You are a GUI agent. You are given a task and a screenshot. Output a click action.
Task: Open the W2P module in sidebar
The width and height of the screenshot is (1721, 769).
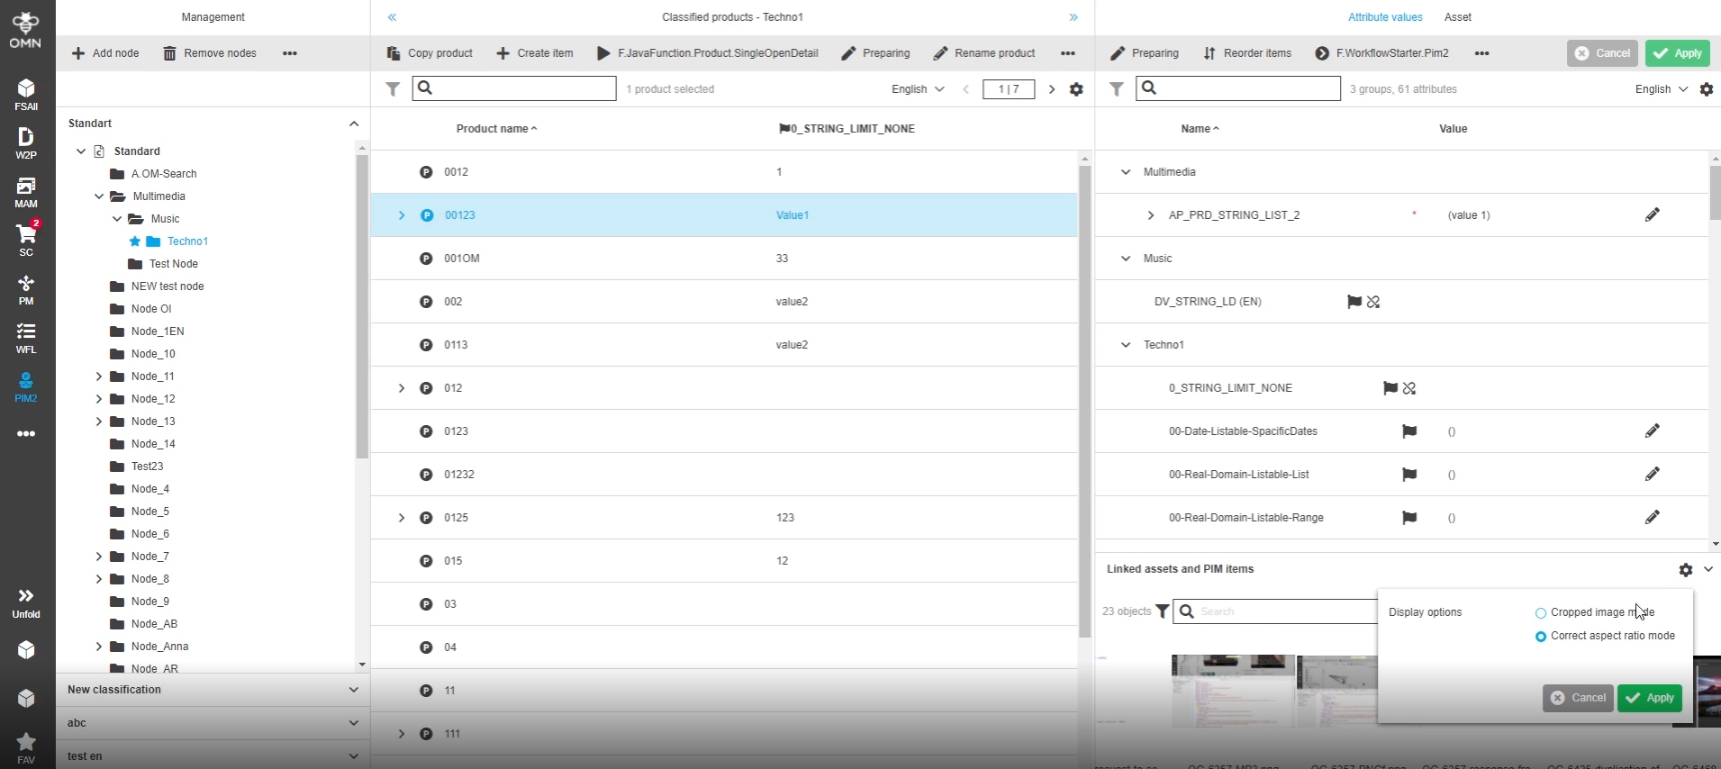tap(26, 143)
